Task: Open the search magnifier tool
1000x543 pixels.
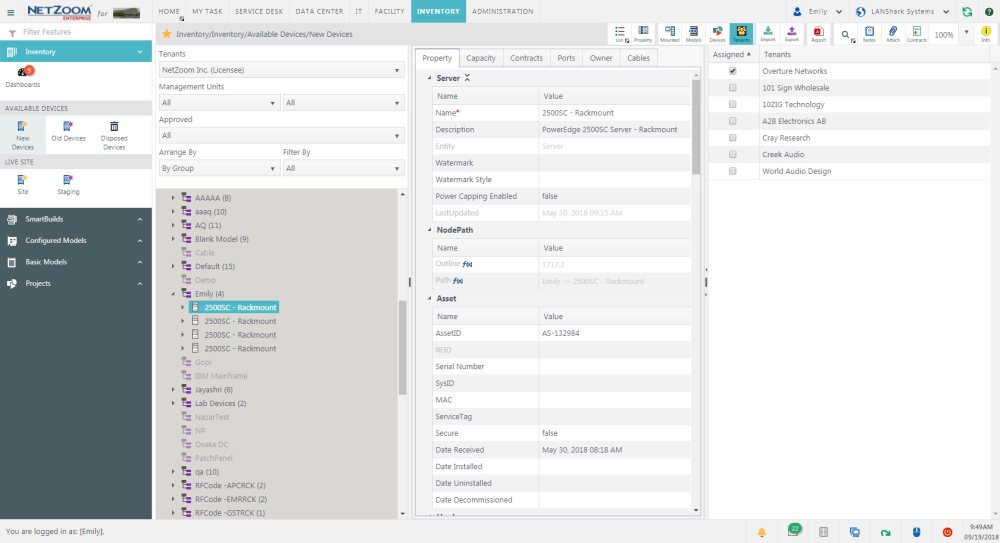Action: pos(846,35)
